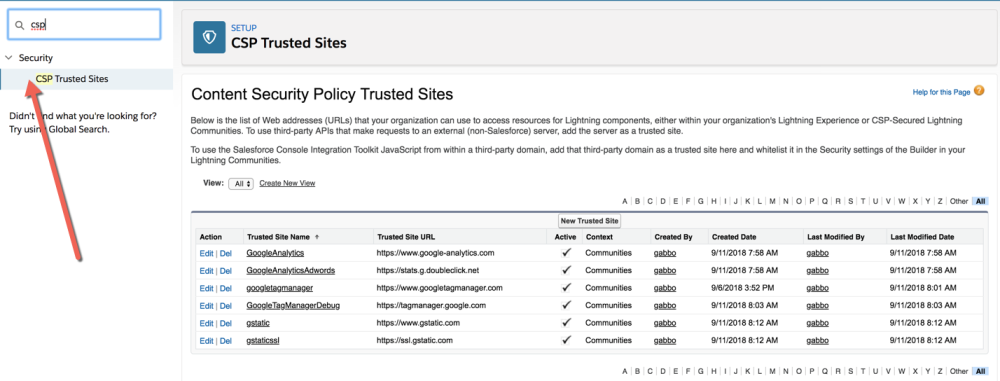Click the Active checkmark for gstaticssl row

point(566,340)
